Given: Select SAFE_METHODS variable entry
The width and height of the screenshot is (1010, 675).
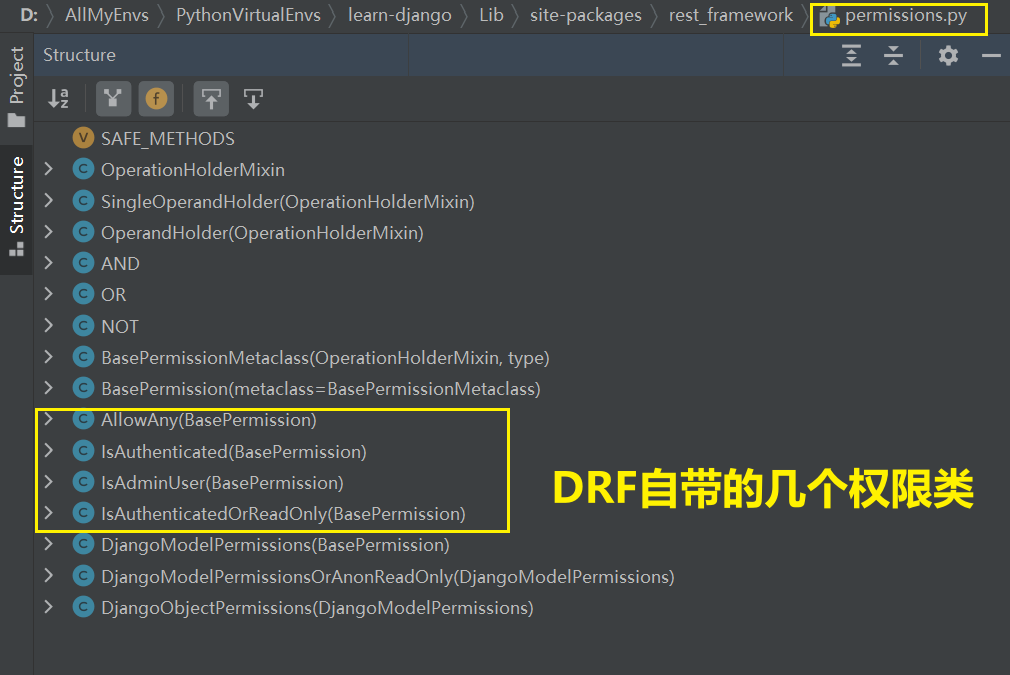Looking at the screenshot, I should pos(167,138).
